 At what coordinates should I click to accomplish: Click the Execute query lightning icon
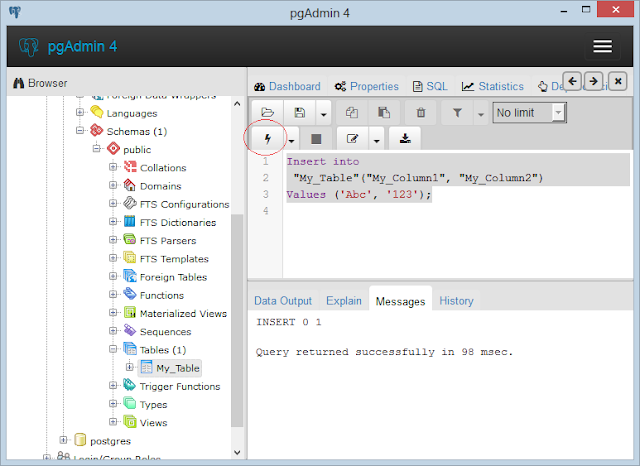pyautogui.click(x=267, y=139)
